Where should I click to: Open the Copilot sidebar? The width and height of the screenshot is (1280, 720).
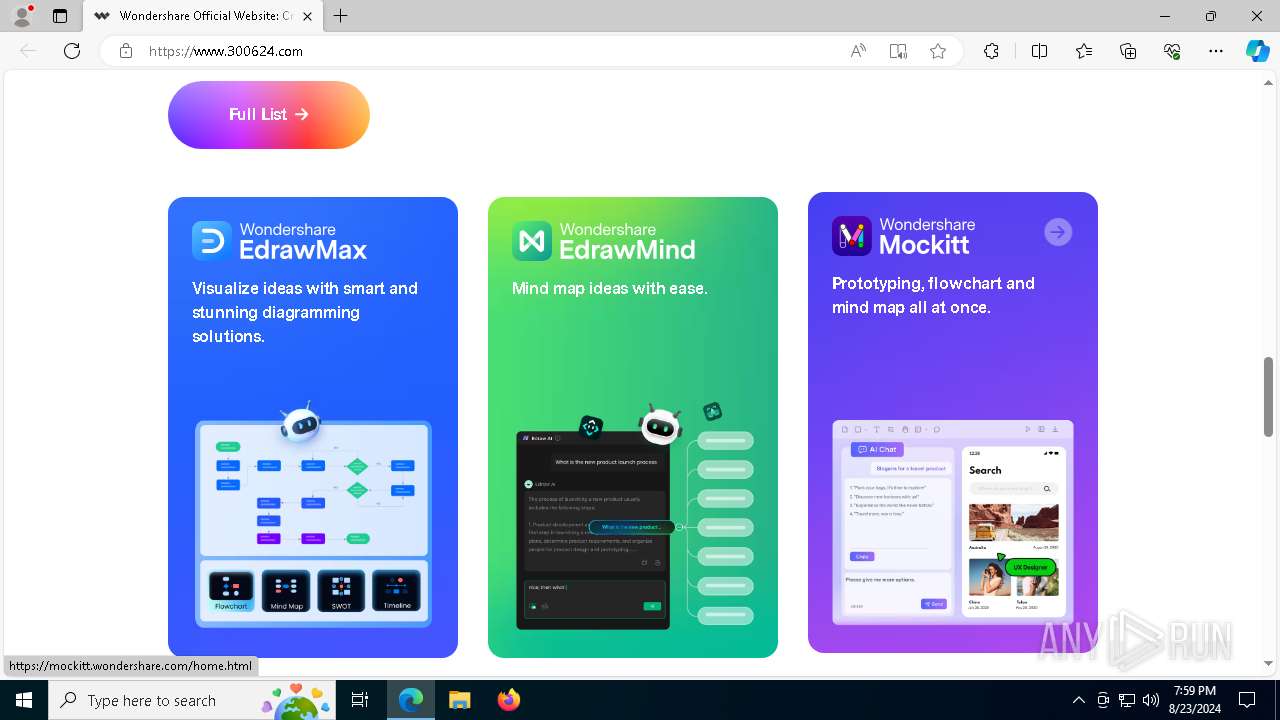(1257, 51)
